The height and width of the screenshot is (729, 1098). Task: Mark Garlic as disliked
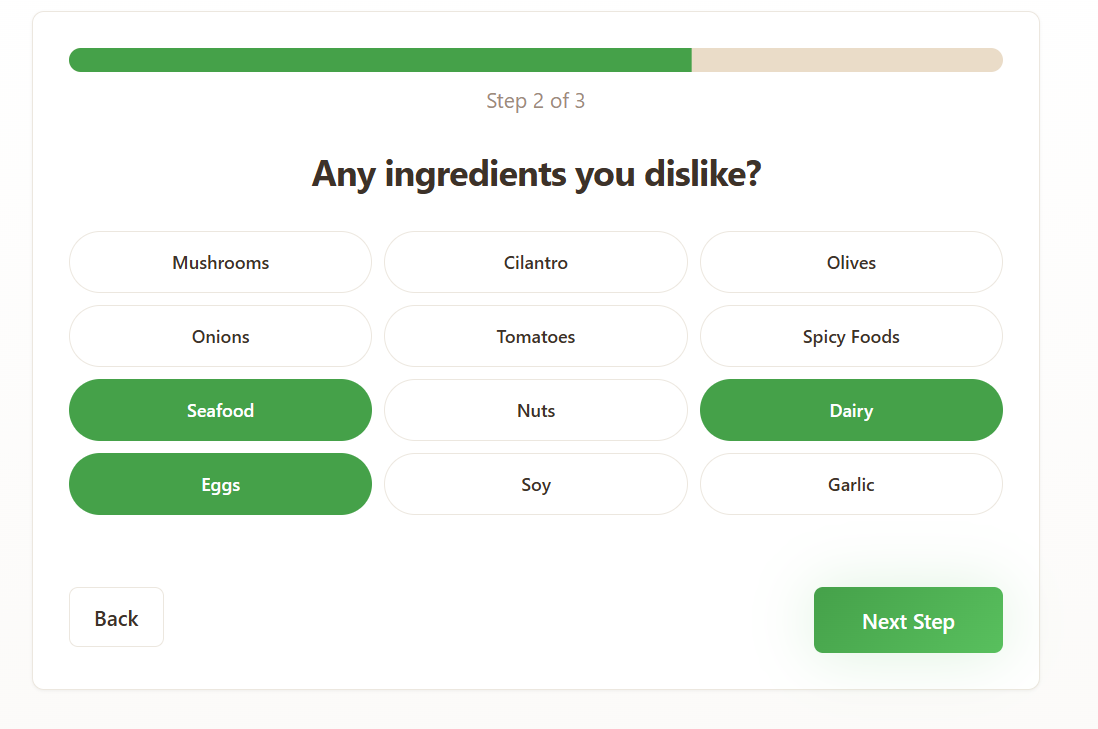coord(851,484)
